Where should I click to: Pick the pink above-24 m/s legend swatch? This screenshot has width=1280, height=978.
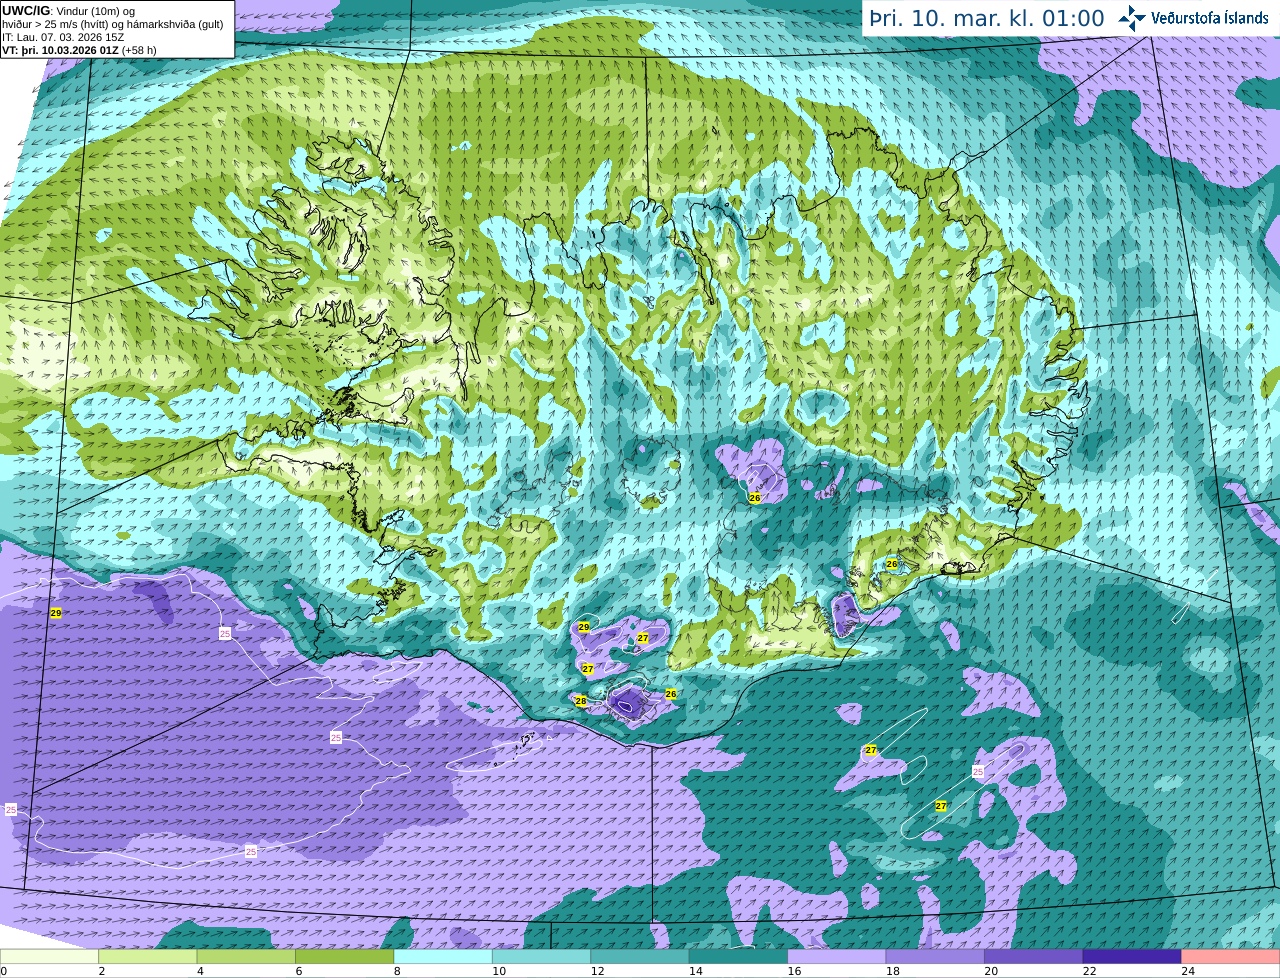[x=1230, y=957]
